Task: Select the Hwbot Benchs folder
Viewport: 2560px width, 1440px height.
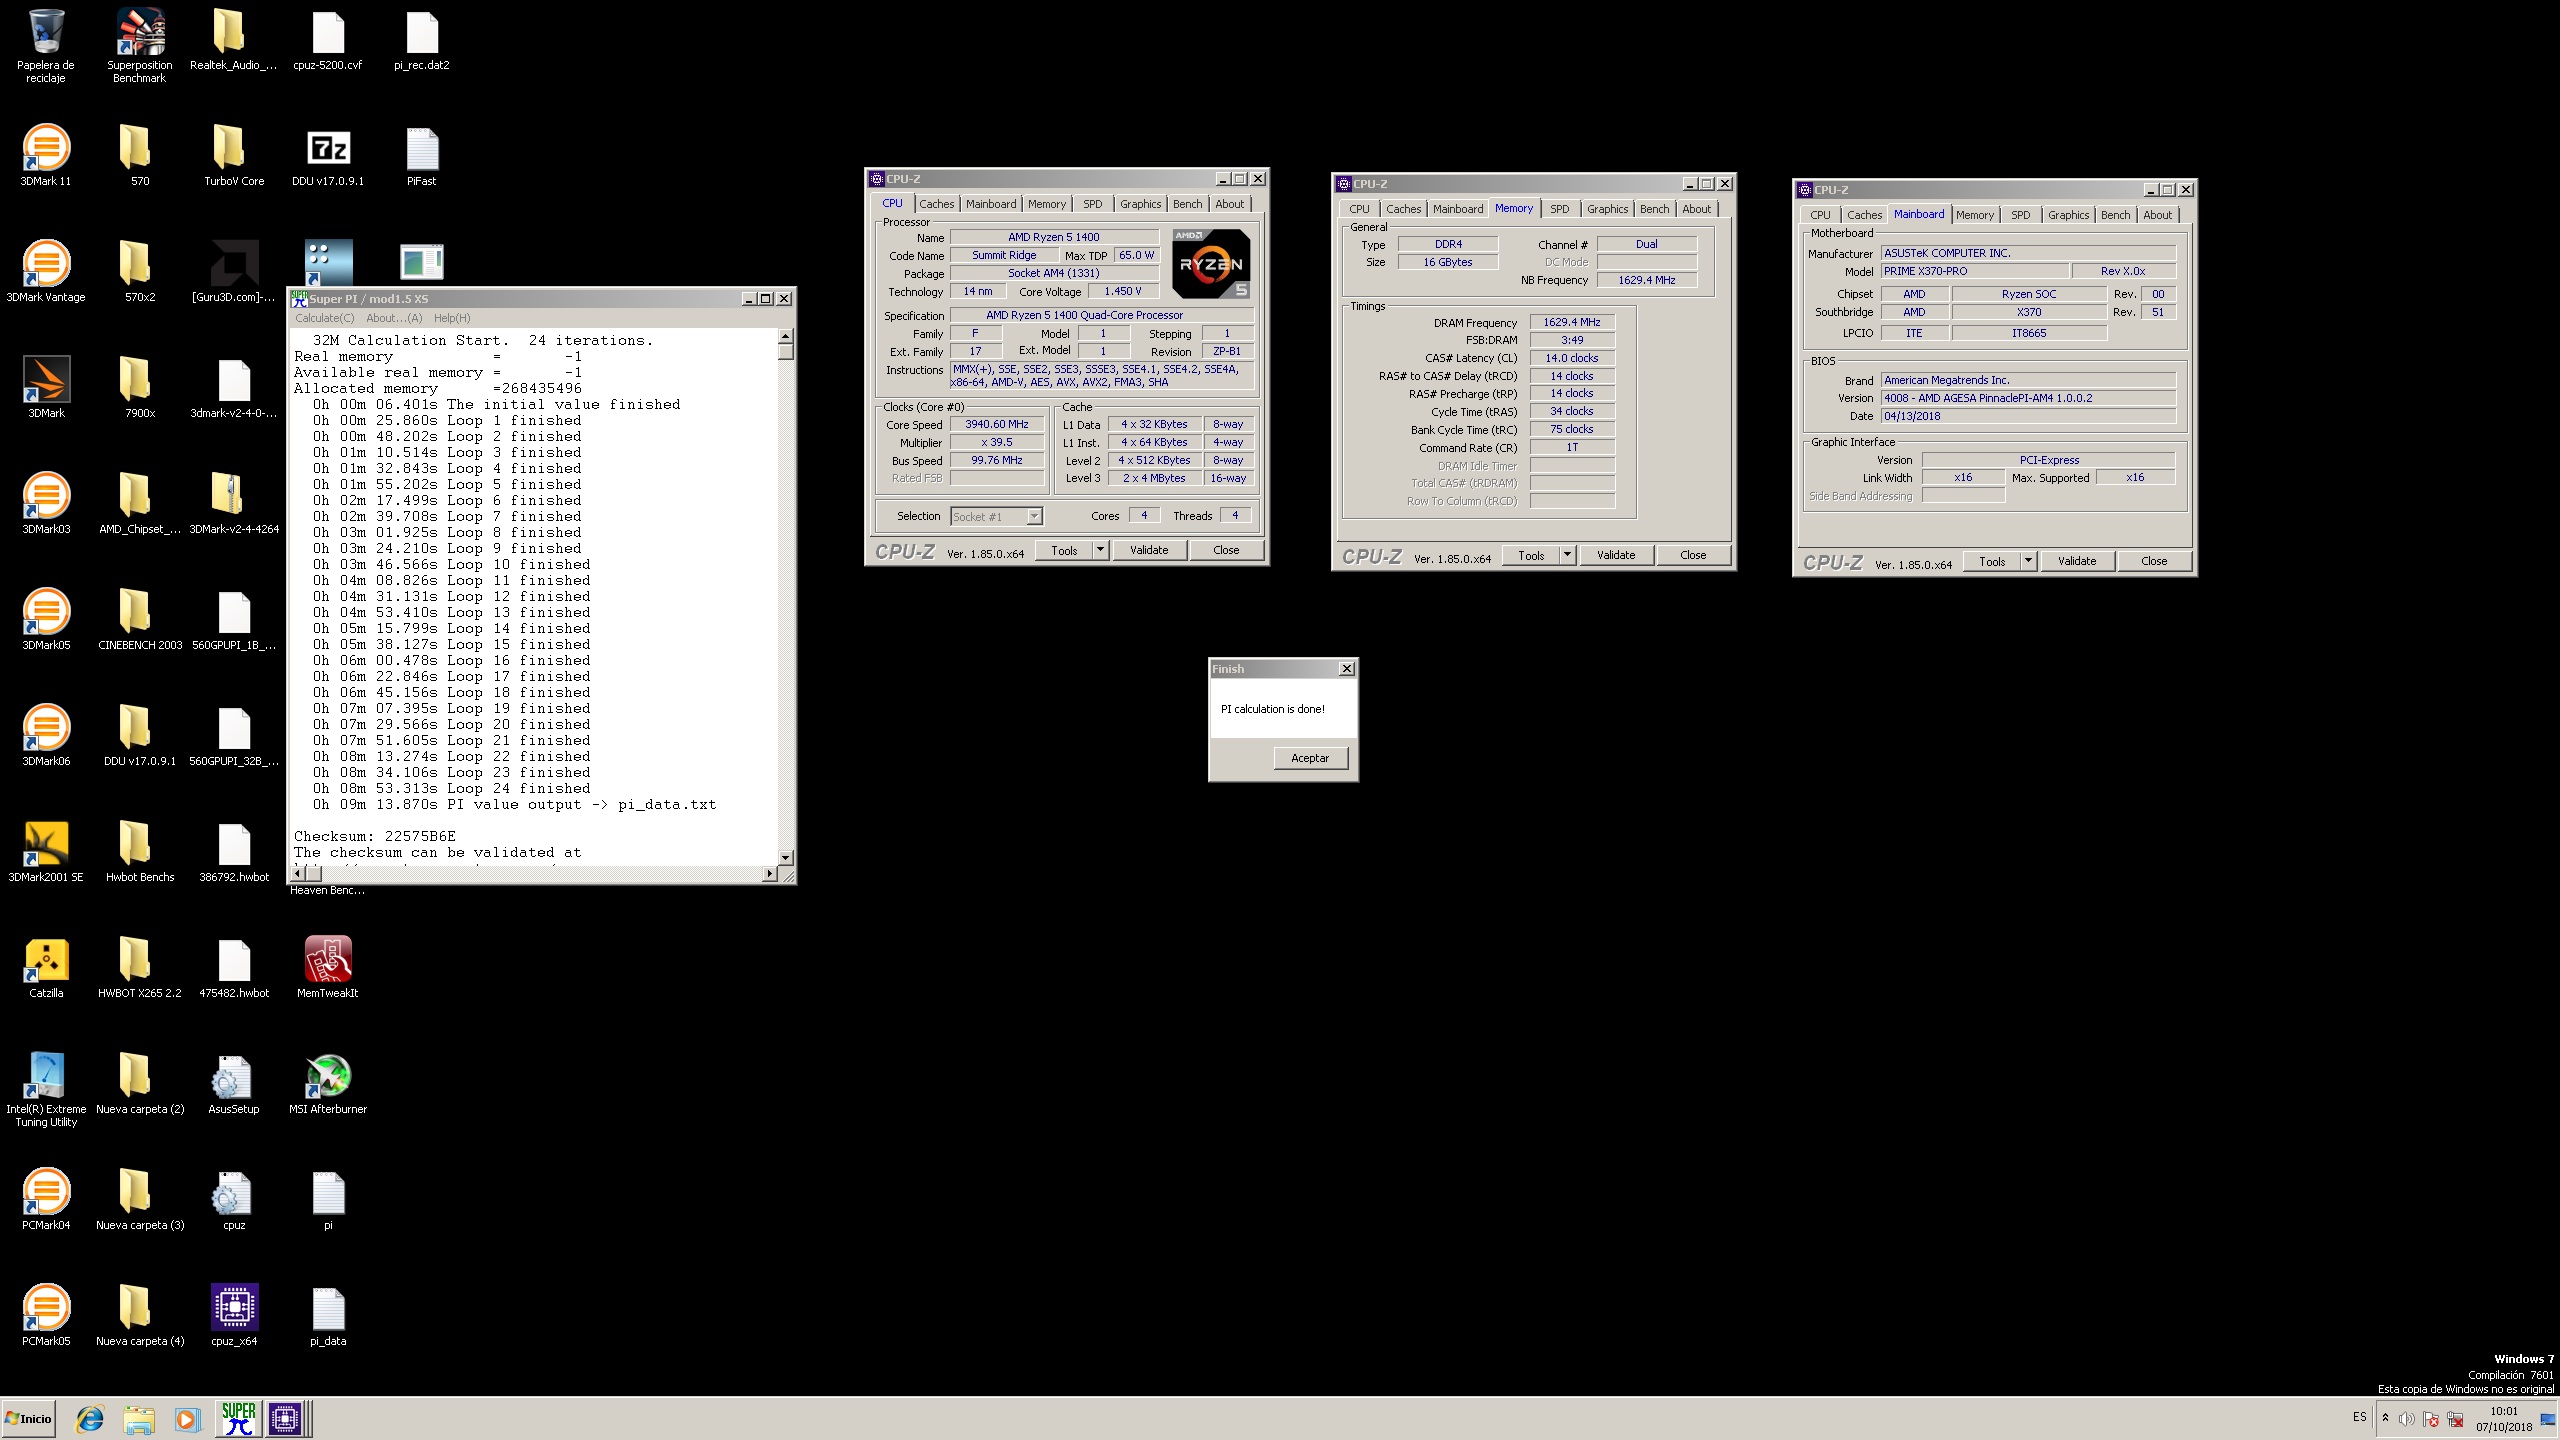Action: pyautogui.click(x=139, y=851)
